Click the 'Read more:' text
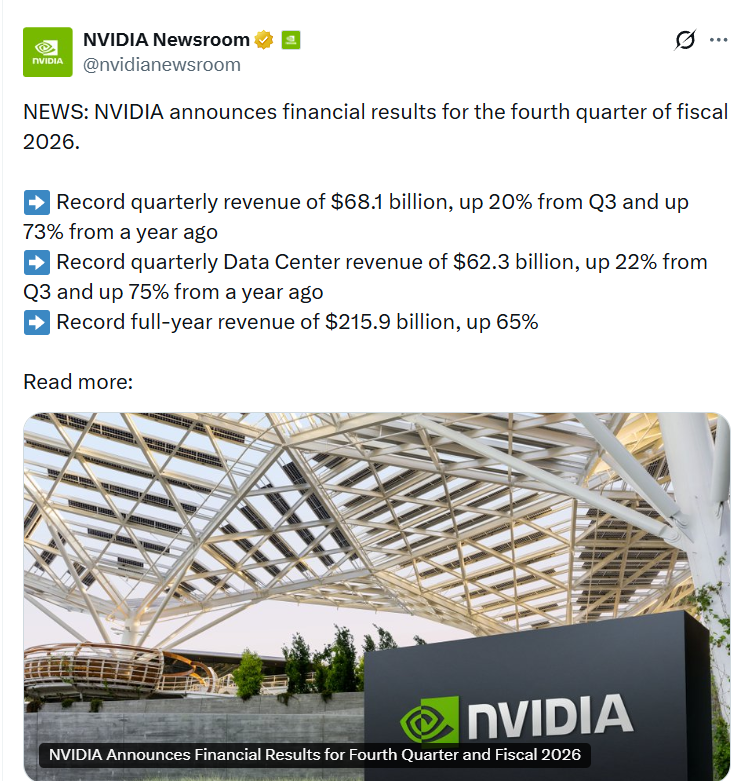This screenshot has height=781, width=742. (78, 382)
